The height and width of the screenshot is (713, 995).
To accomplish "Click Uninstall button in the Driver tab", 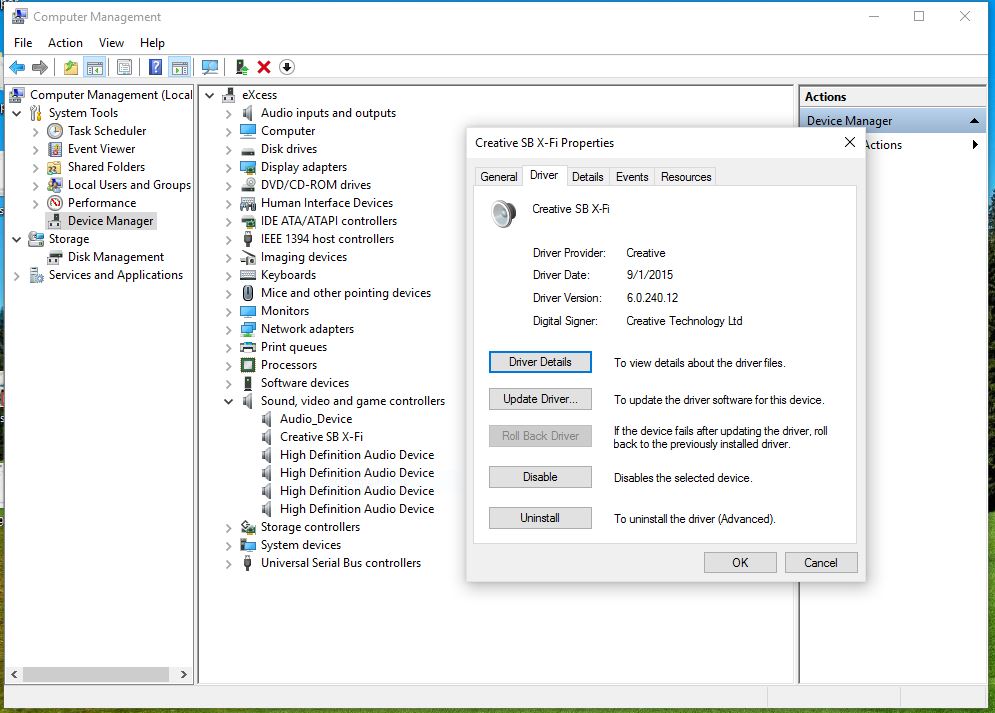I will [540, 518].
